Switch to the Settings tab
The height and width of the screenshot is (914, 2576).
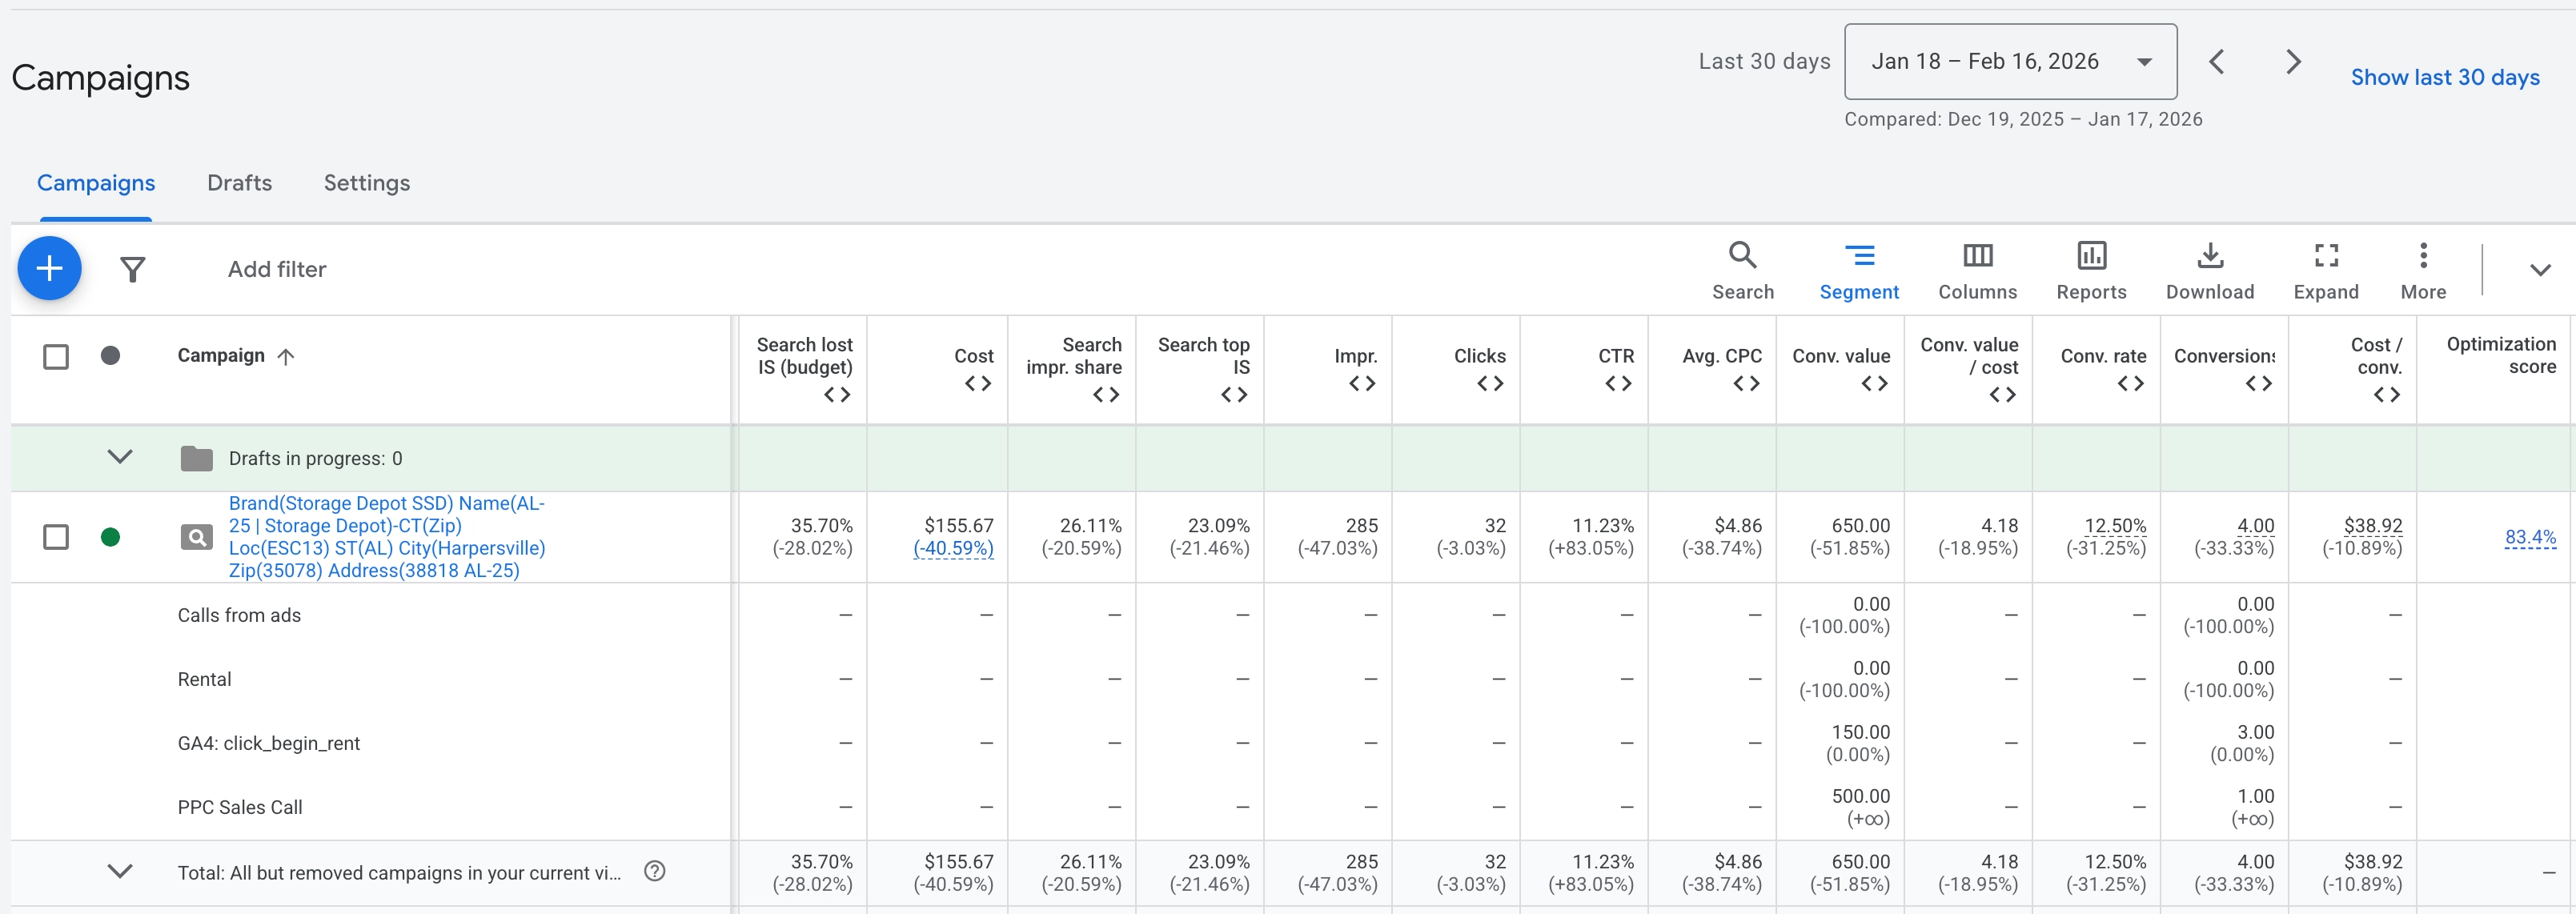(366, 183)
